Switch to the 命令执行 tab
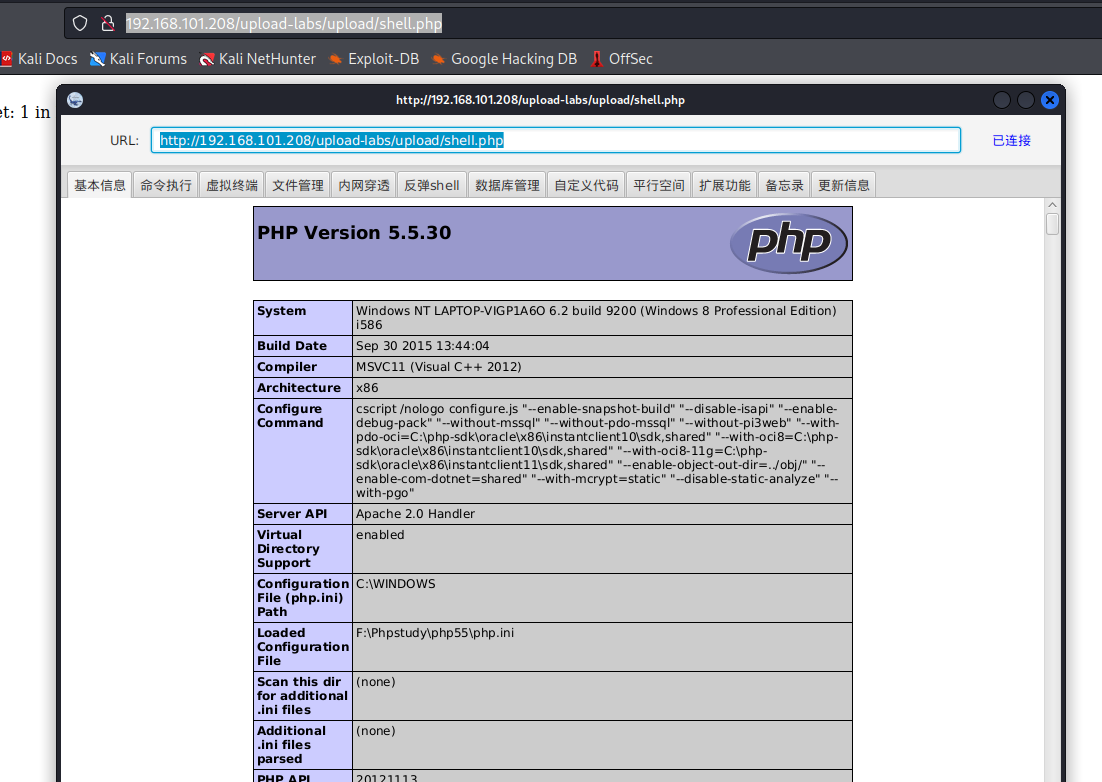The width and height of the screenshot is (1102, 782). coord(166,185)
